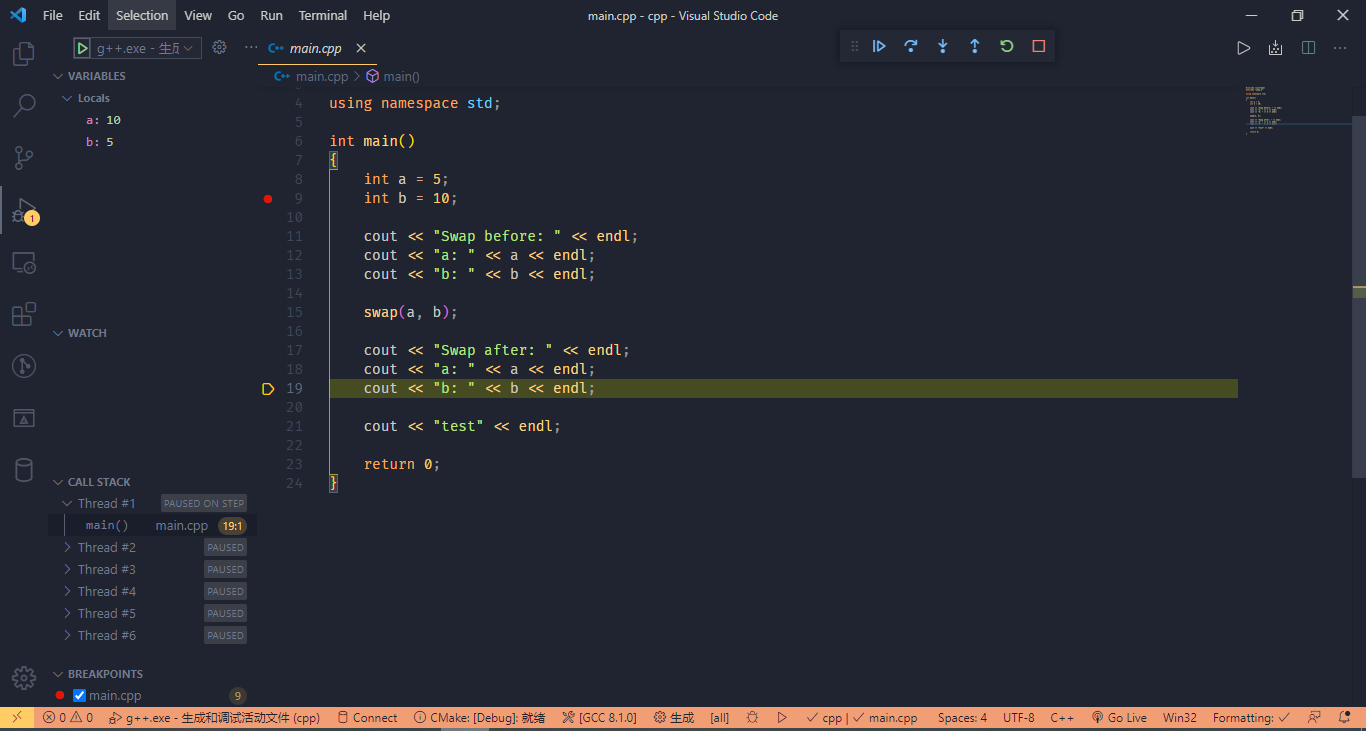The height and width of the screenshot is (731, 1366).
Task: Open launch.json via the gear icon
Action: pyautogui.click(x=220, y=47)
